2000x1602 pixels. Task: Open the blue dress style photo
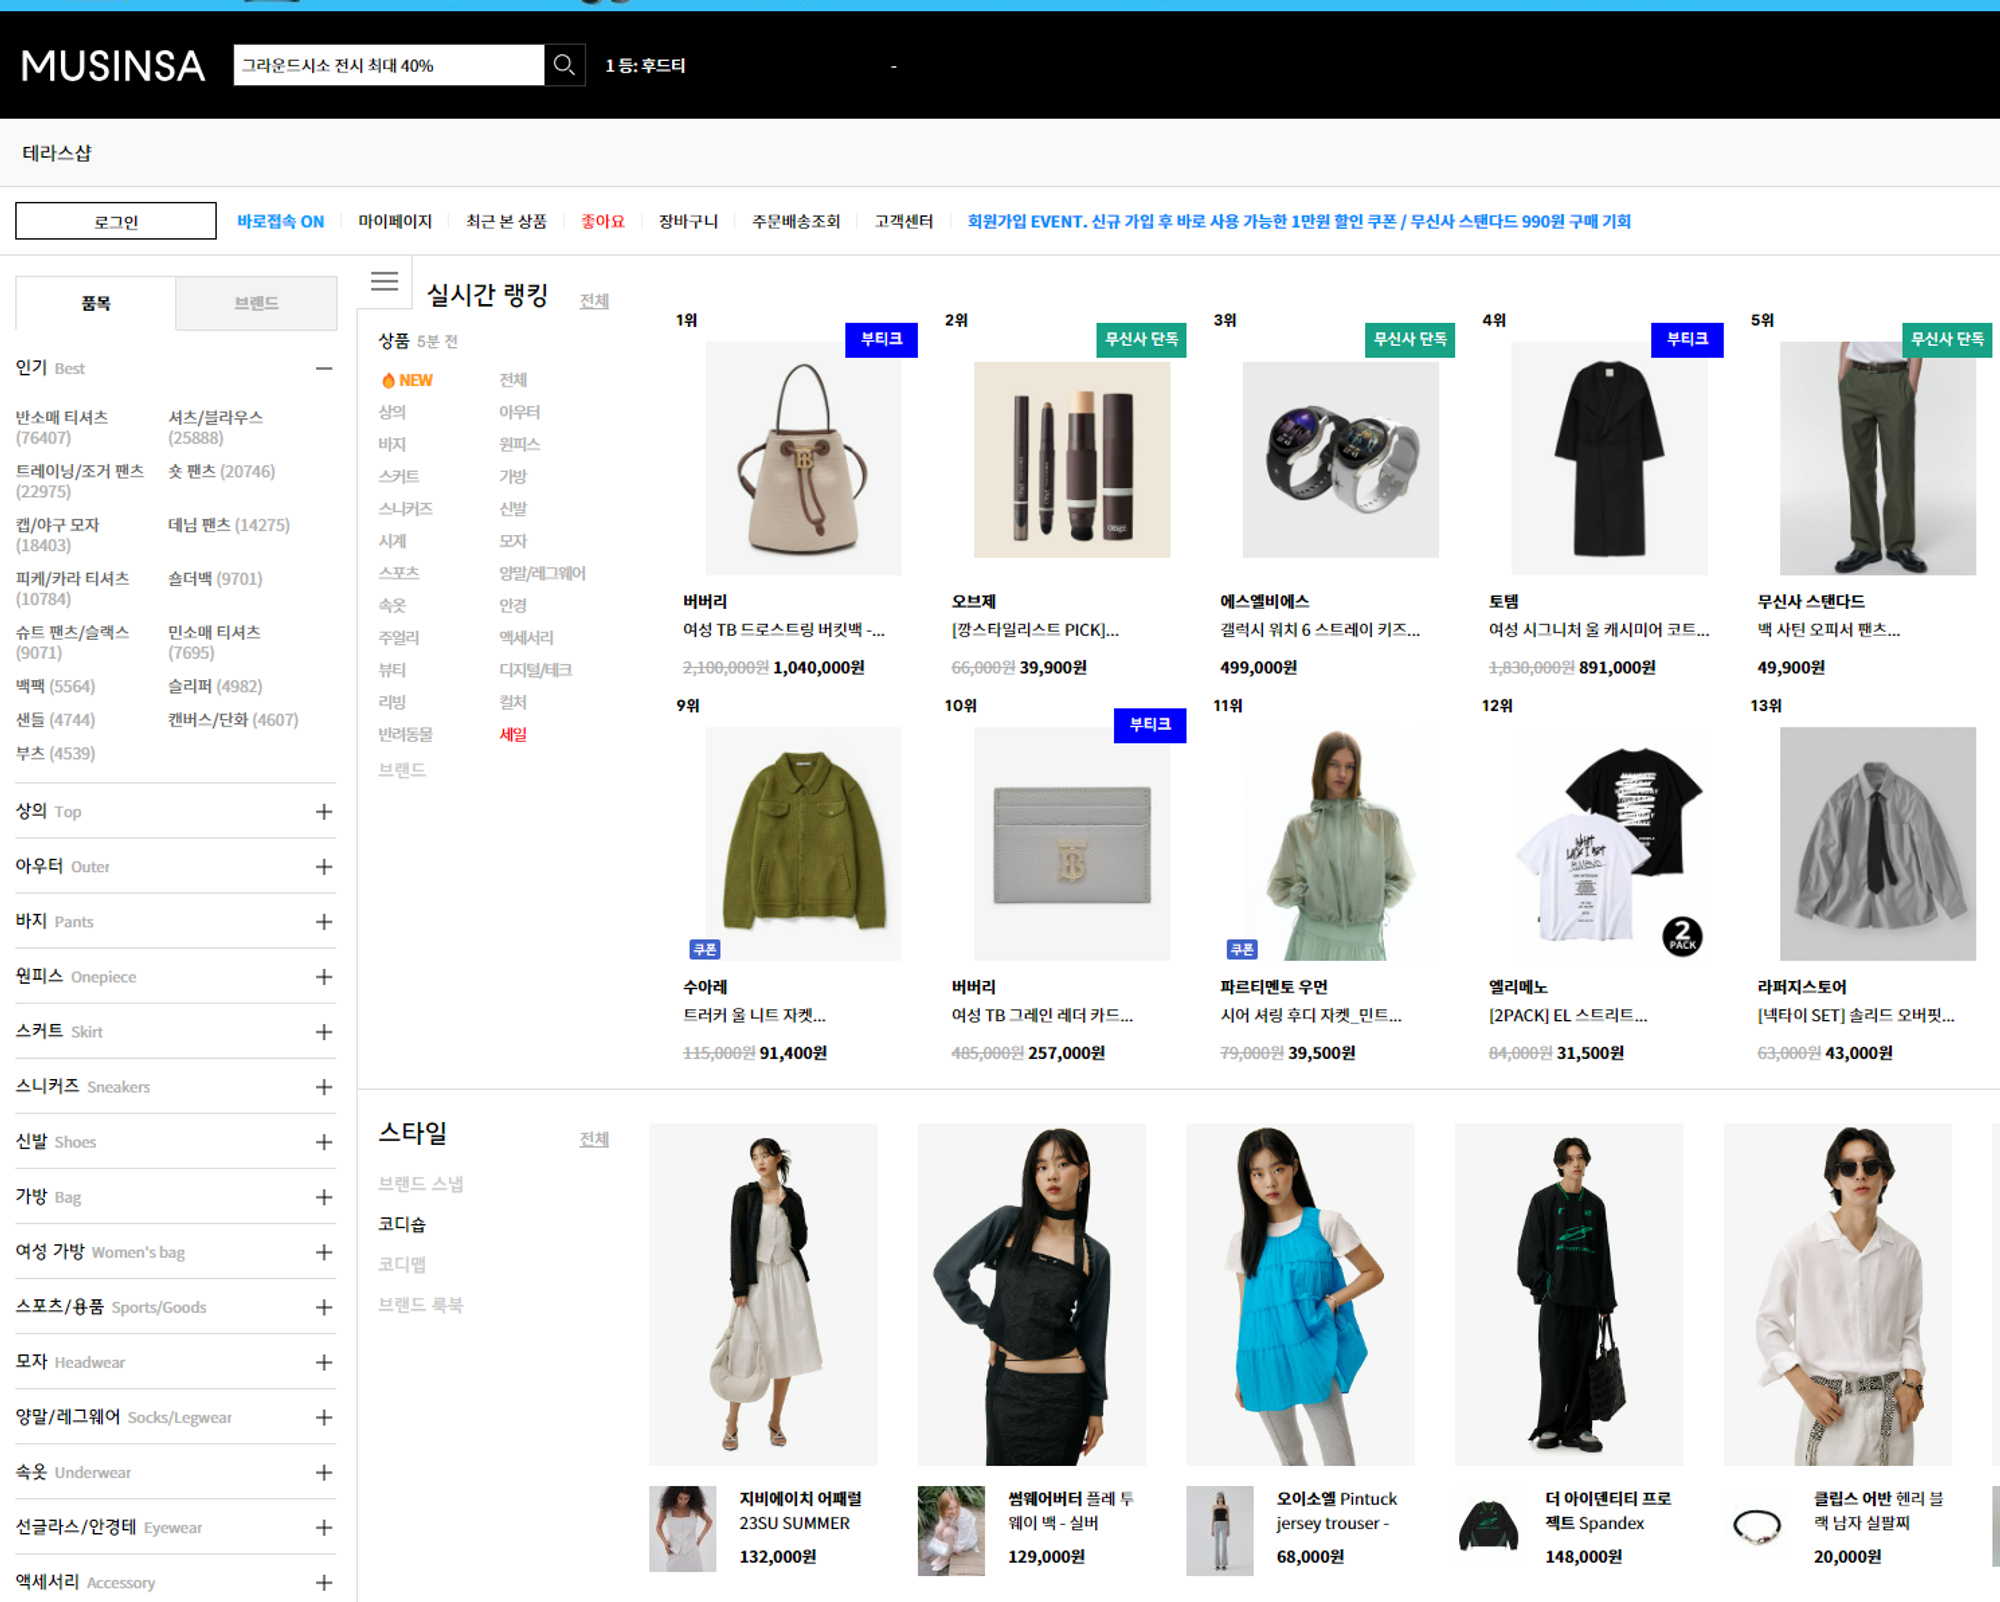click(1300, 1294)
